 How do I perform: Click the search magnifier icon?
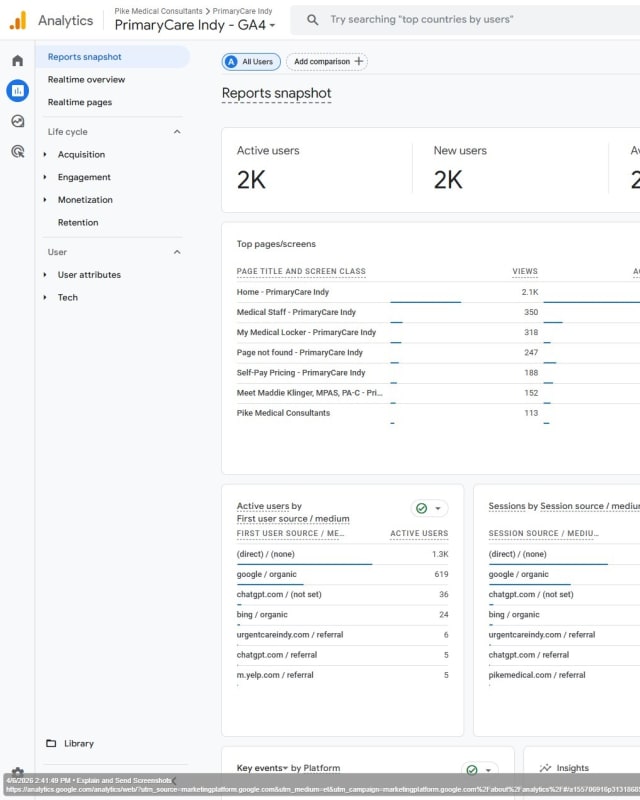[312, 20]
